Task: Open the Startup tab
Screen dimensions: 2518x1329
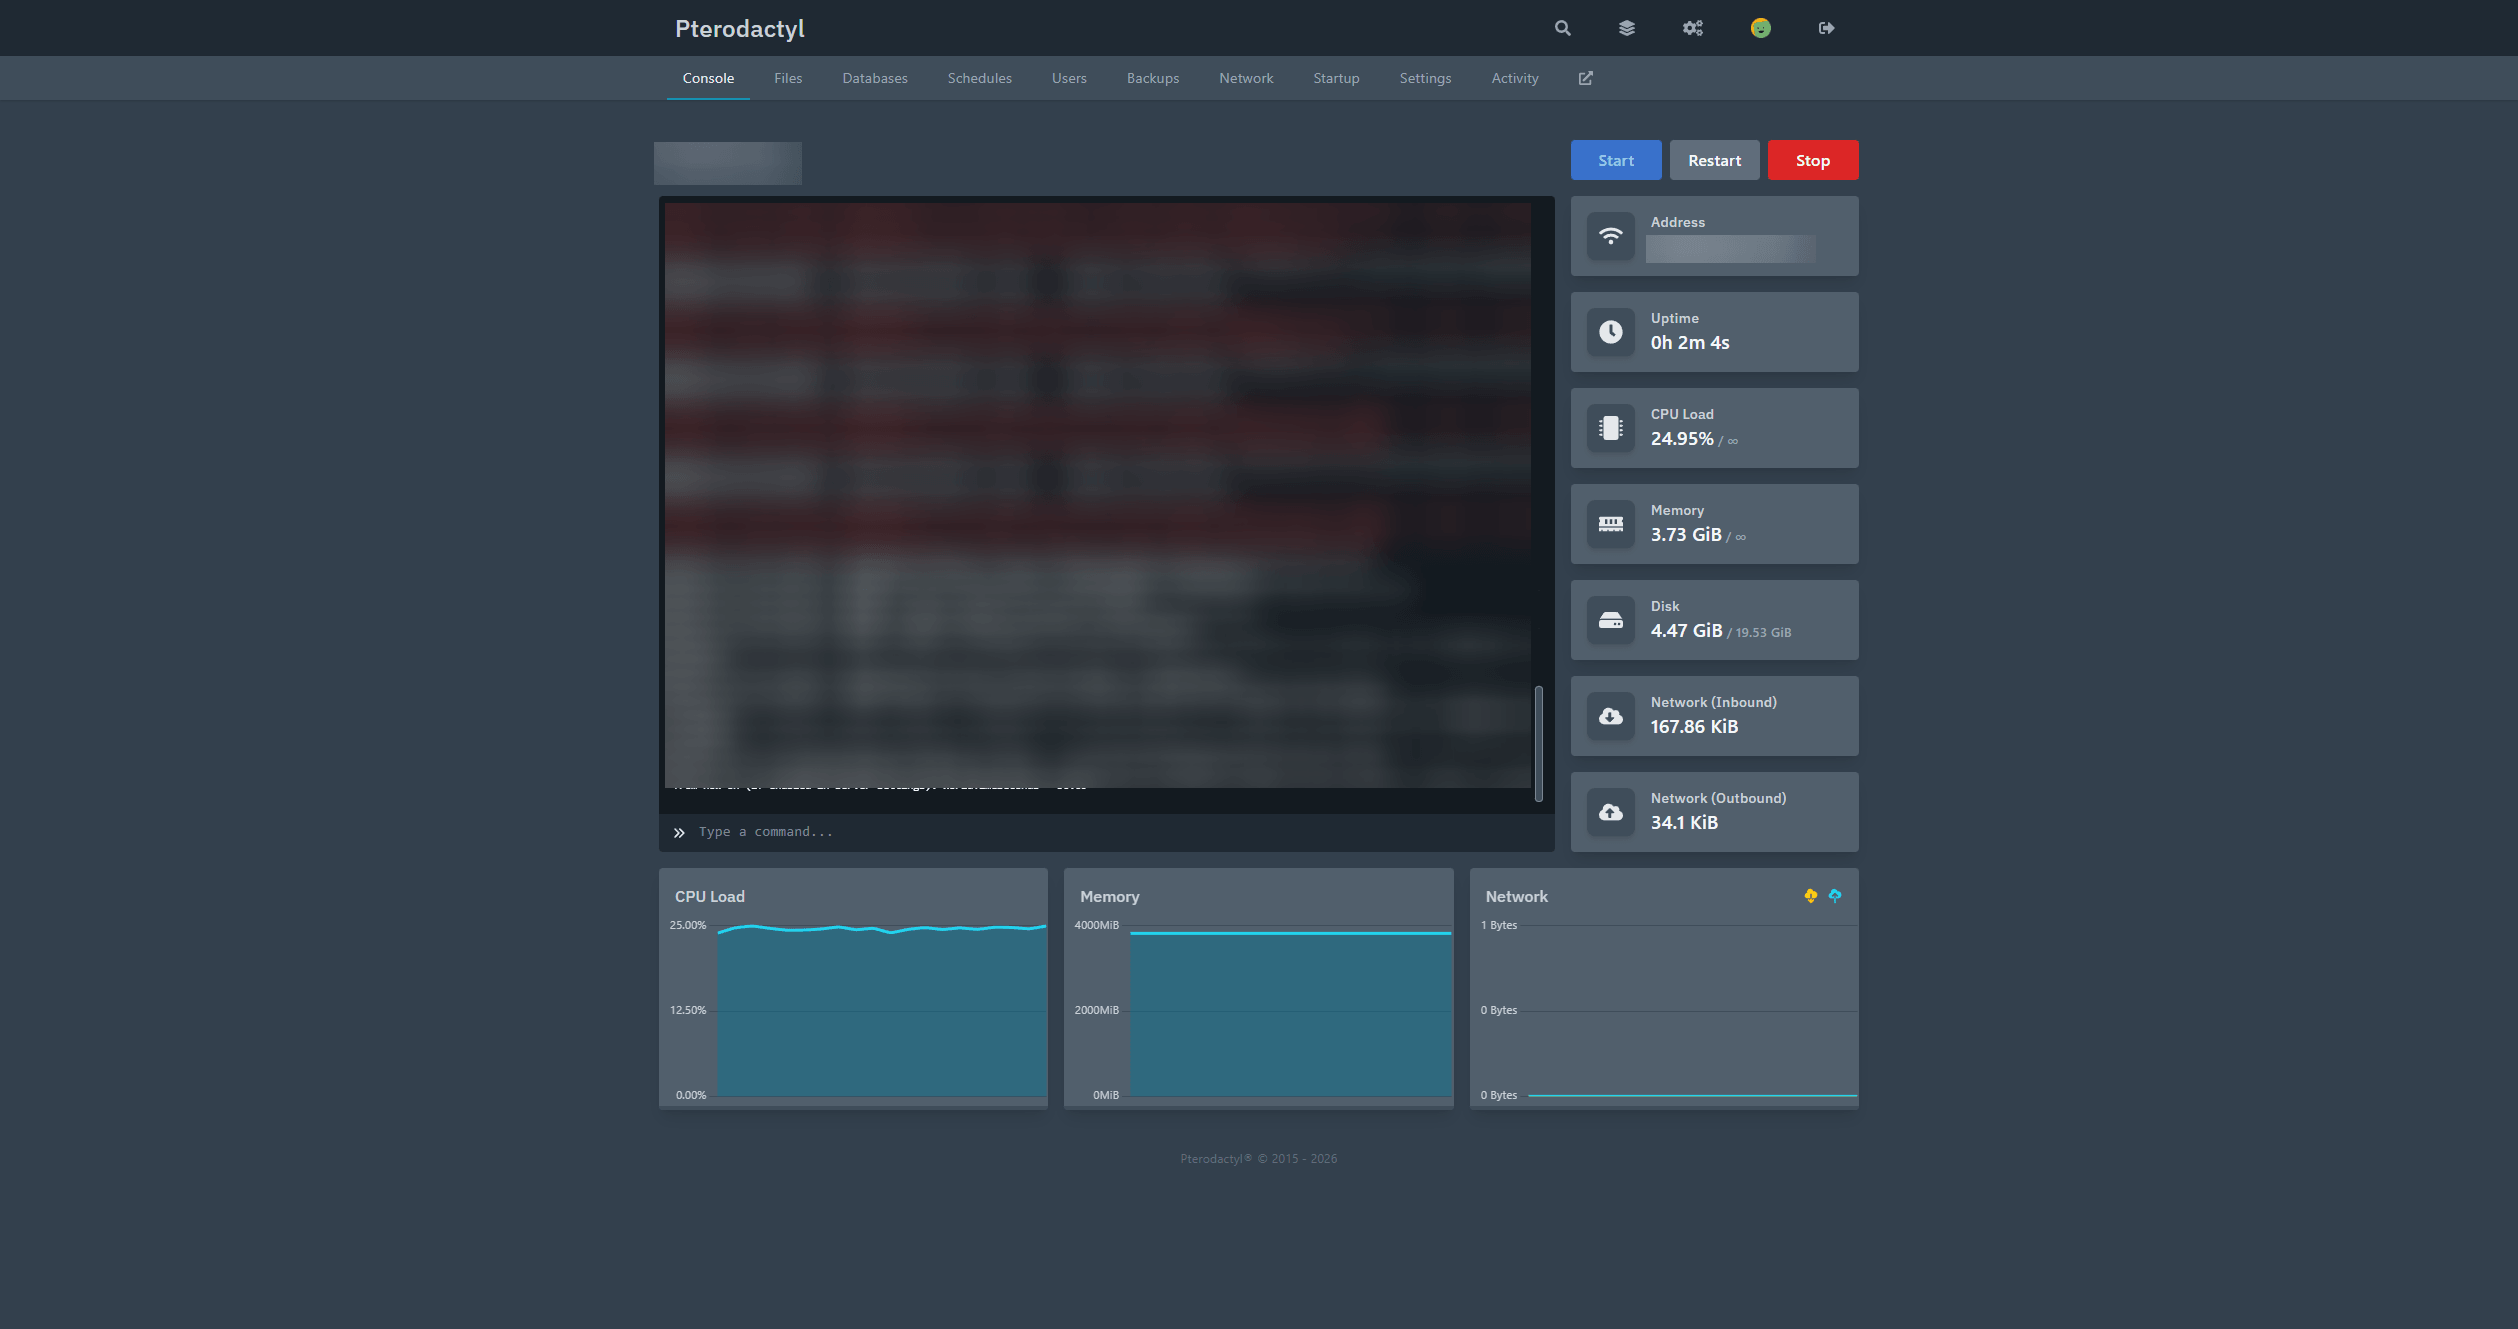Action: (x=1335, y=78)
